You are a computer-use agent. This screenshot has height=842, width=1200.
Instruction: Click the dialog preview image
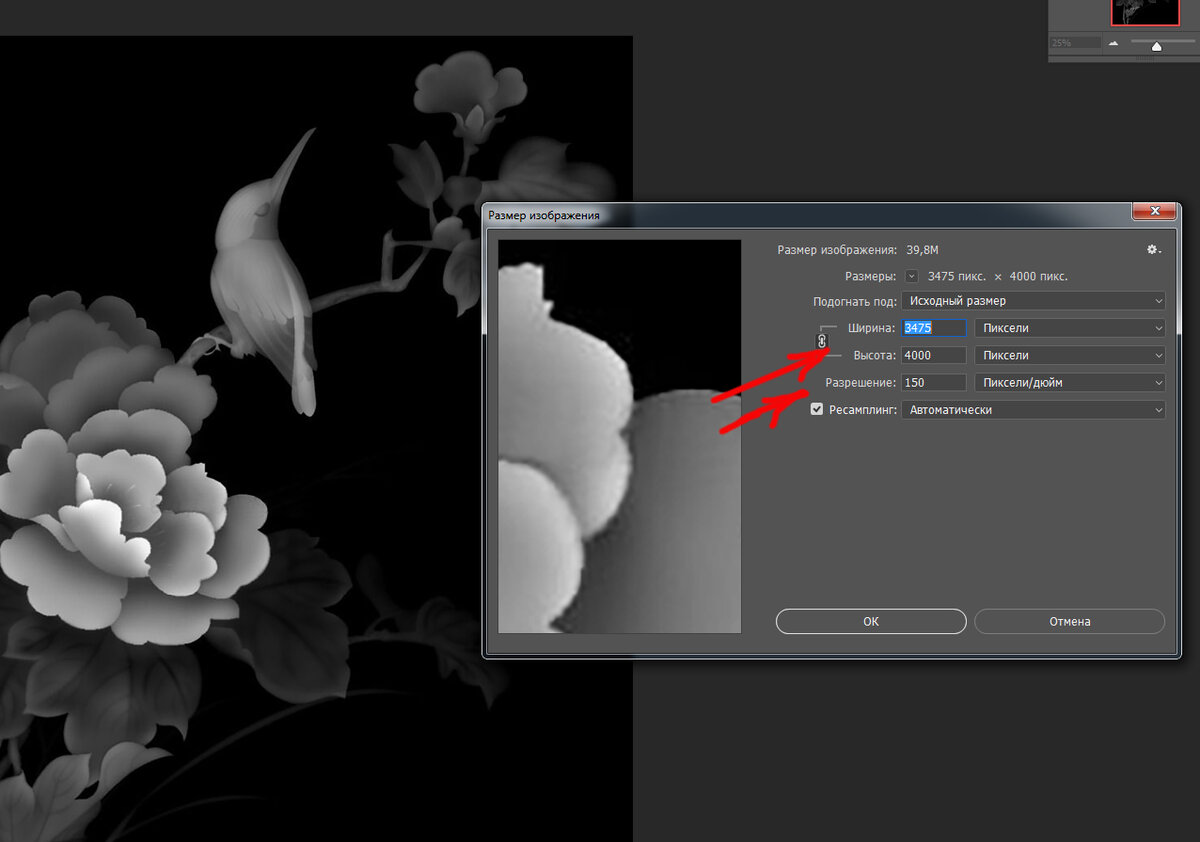(620, 436)
